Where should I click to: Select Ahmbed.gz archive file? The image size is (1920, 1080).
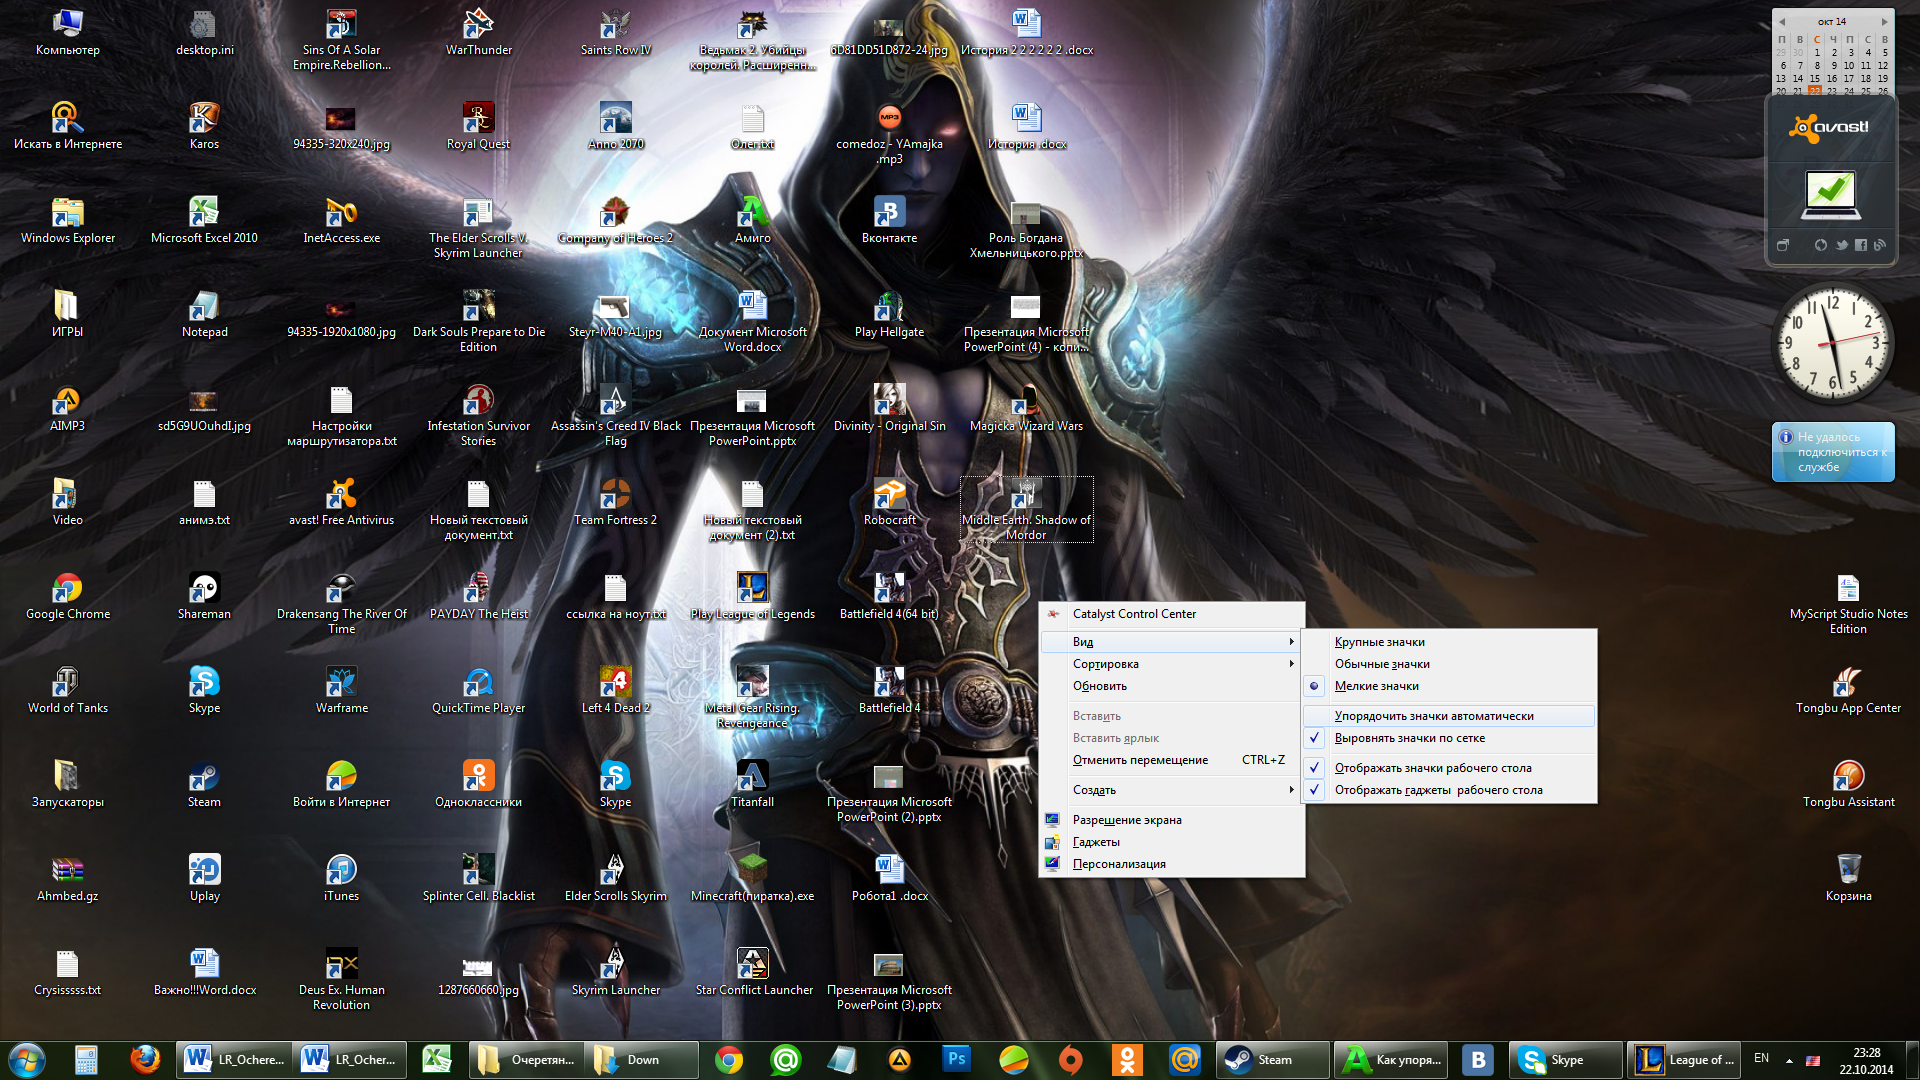click(x=68, y=878)
